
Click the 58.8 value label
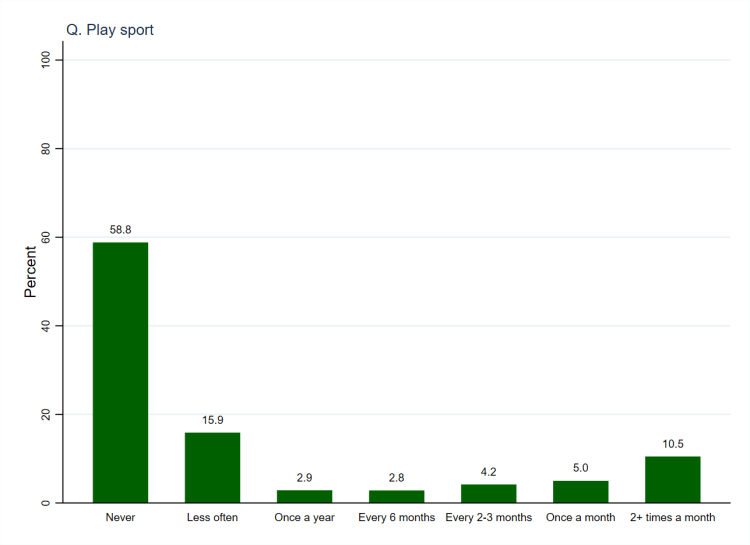tap(120, 230)
